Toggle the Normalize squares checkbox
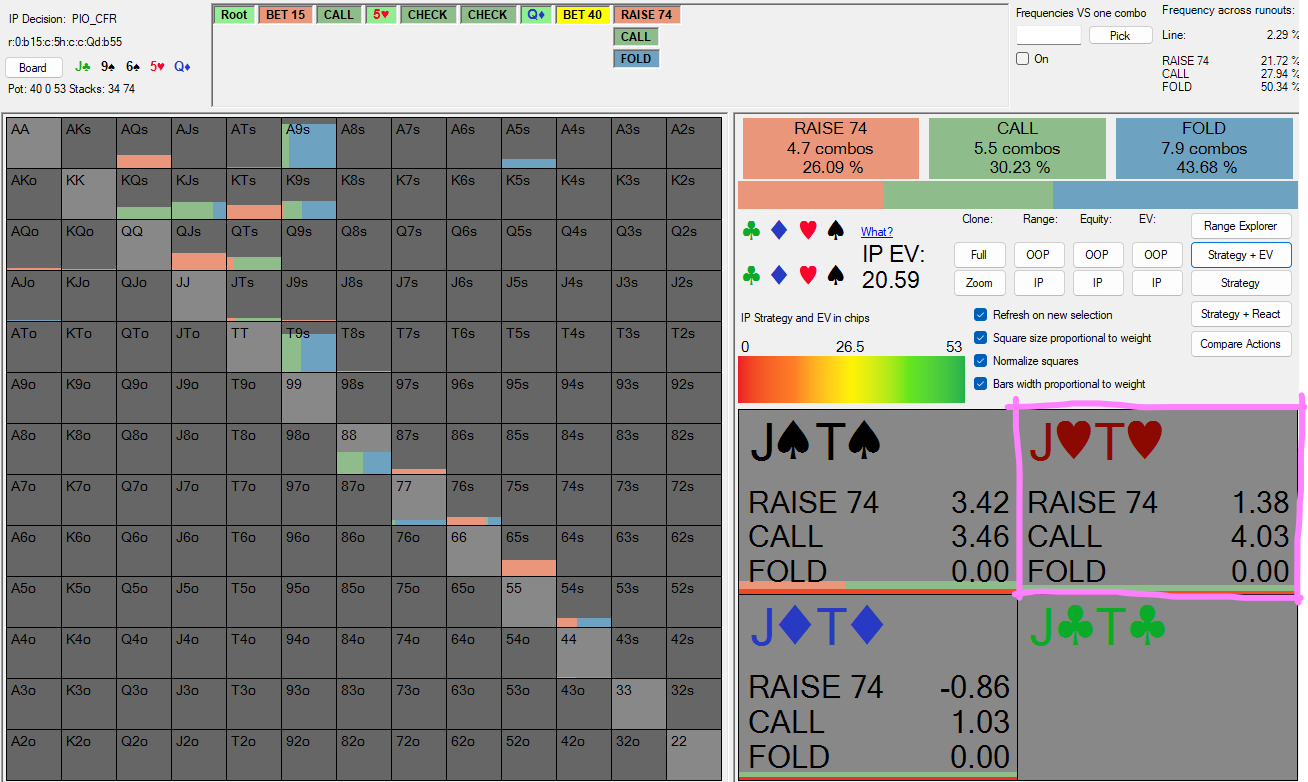 [x=980, y=361]
